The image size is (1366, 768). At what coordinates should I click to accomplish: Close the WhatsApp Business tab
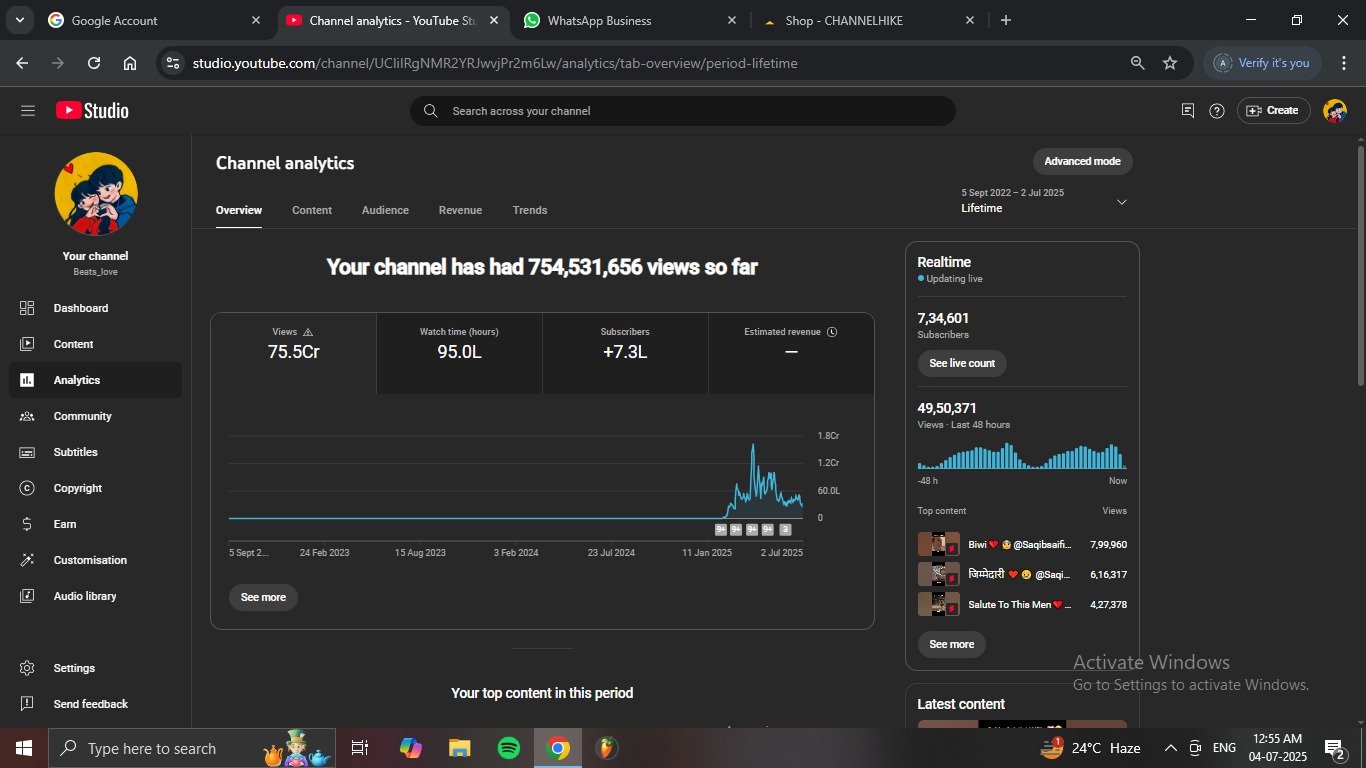732,20
